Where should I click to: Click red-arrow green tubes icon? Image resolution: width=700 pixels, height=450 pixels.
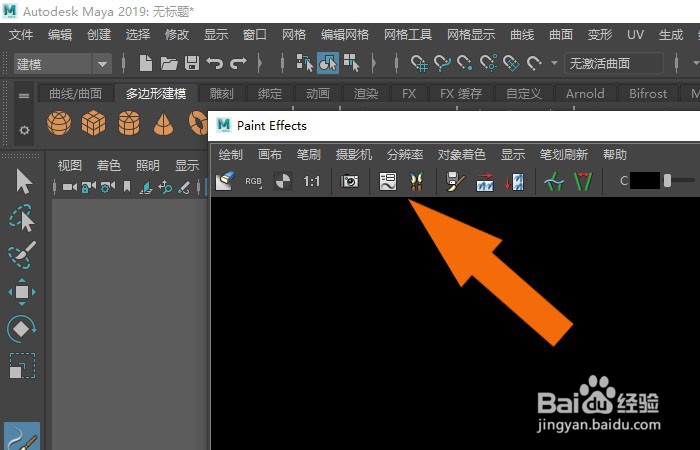pos(583,181)
